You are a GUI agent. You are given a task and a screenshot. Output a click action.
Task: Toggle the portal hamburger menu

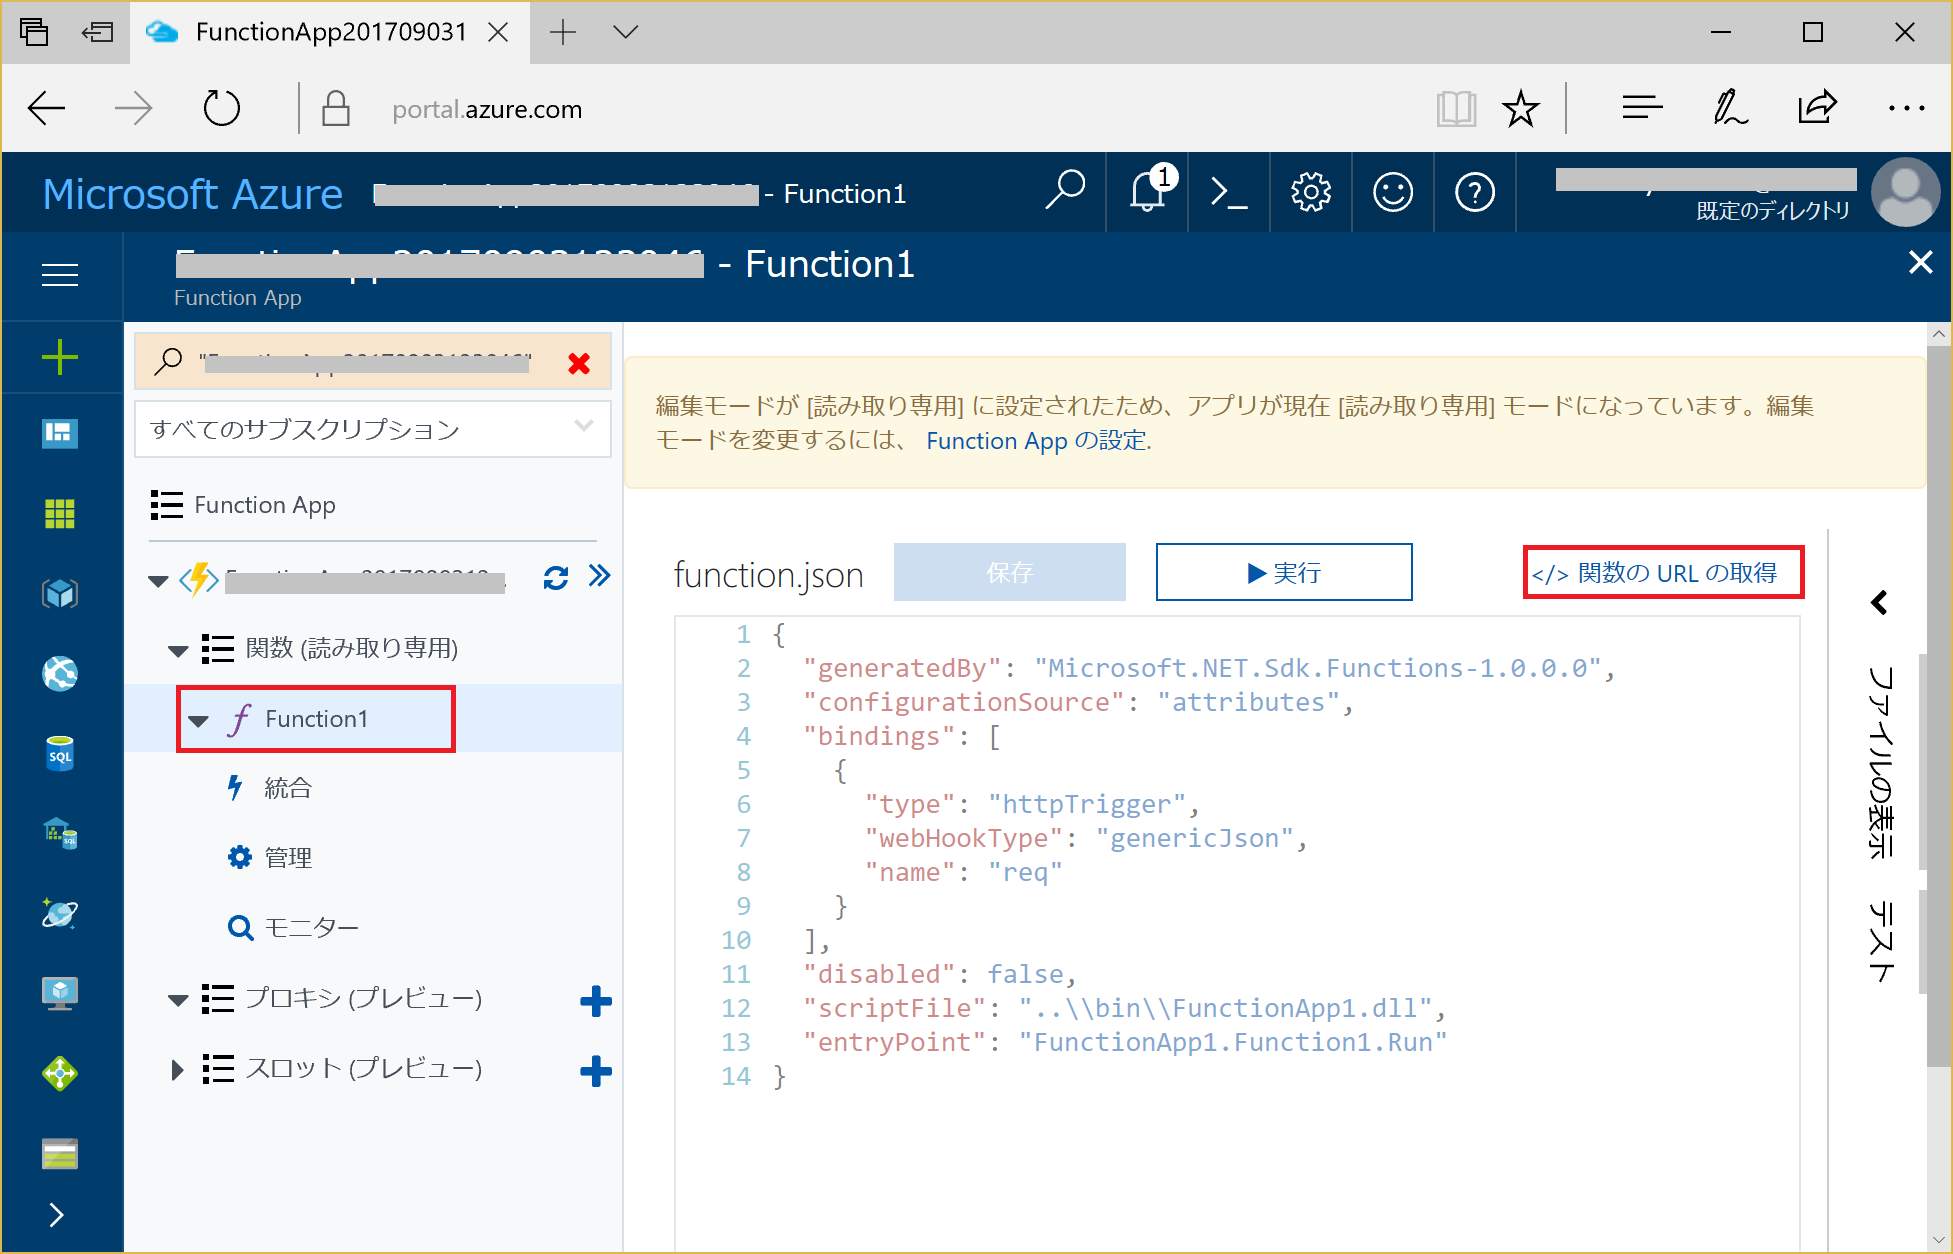(60, 276)
